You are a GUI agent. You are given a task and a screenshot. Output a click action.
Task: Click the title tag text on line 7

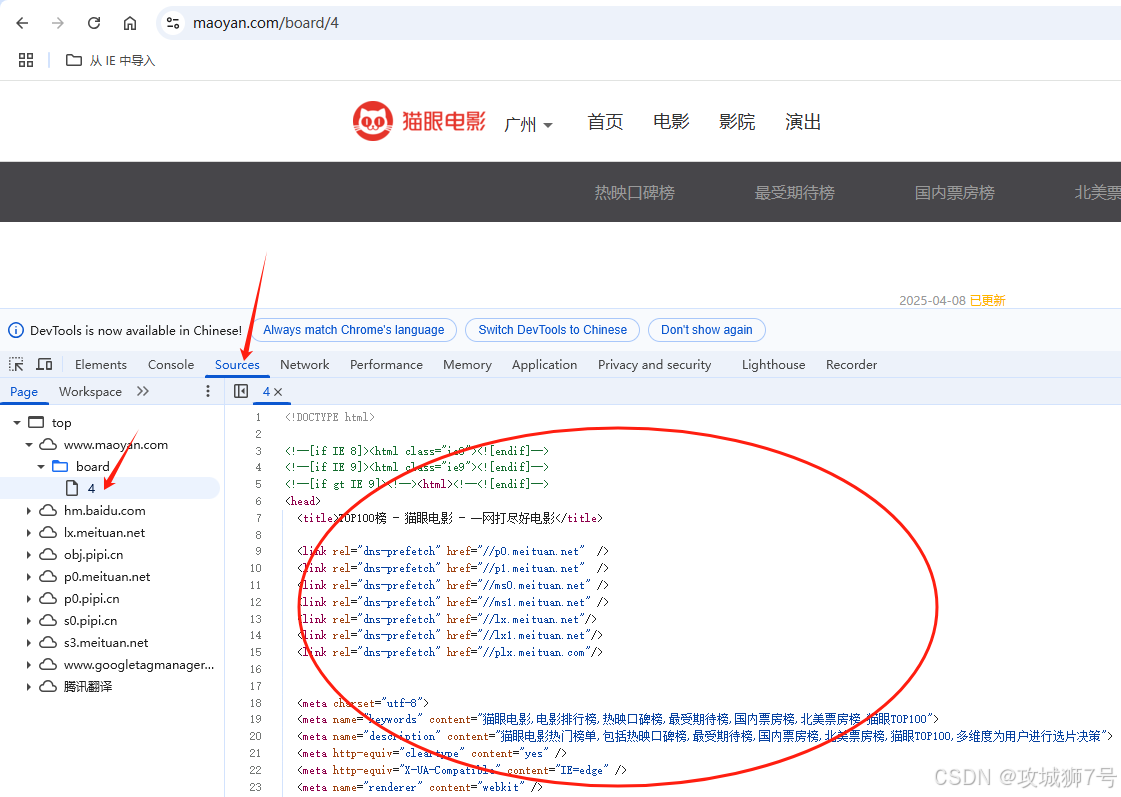click(450, 518)
